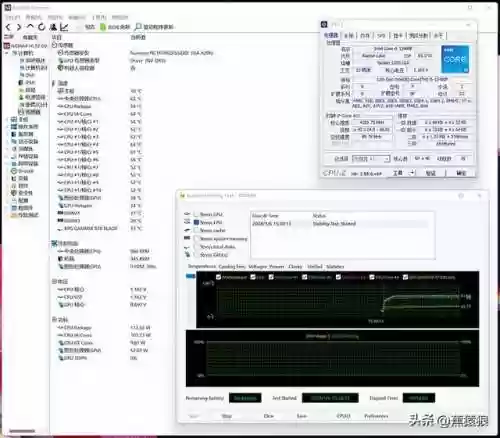Screen dimensions: 500x438
Task: Expand the Operating System tree node
Action: point(8,127)
